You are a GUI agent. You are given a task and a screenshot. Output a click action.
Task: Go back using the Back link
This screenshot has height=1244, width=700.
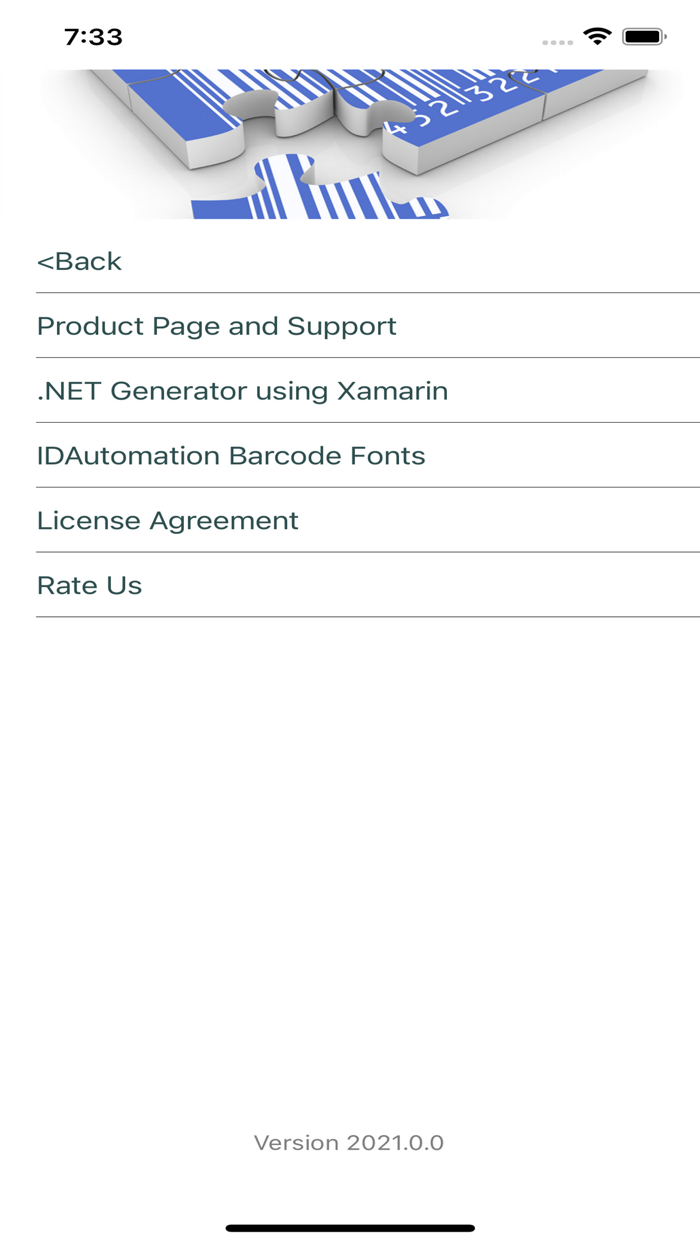pos(78,260)
